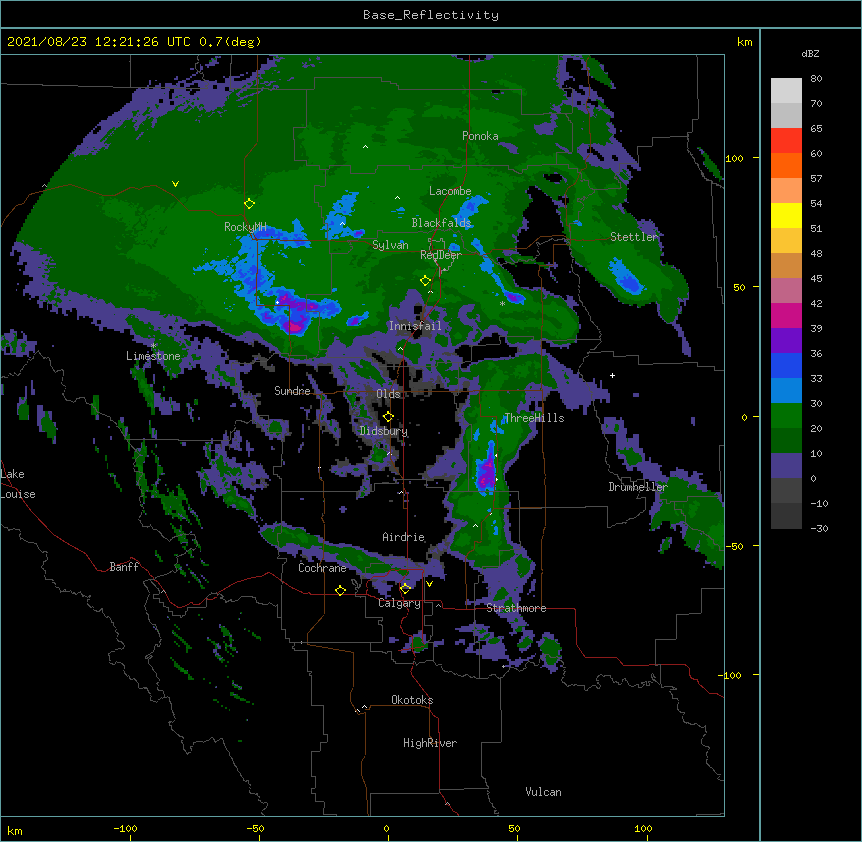The image size is (862, 842).
Task: Click the ThreeHills label
Action: (x=534, y=418)
